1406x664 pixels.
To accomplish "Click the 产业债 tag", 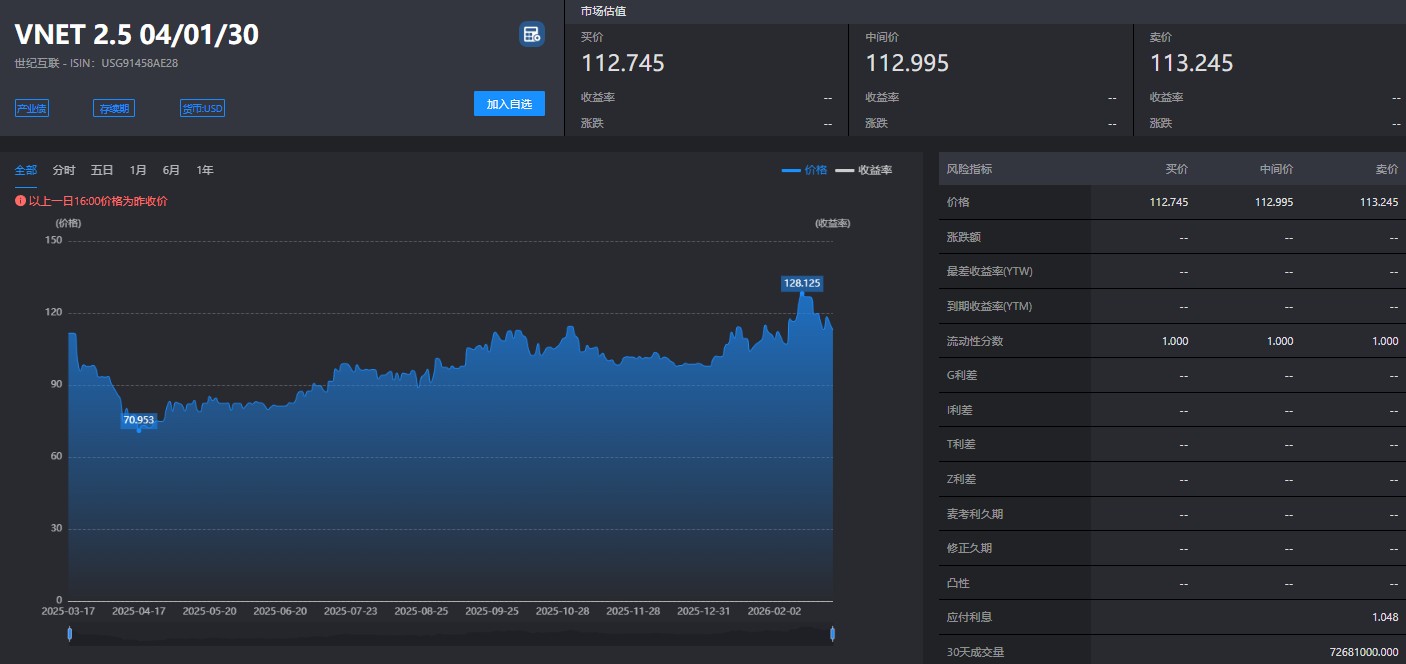I will (x=32, y=108).
